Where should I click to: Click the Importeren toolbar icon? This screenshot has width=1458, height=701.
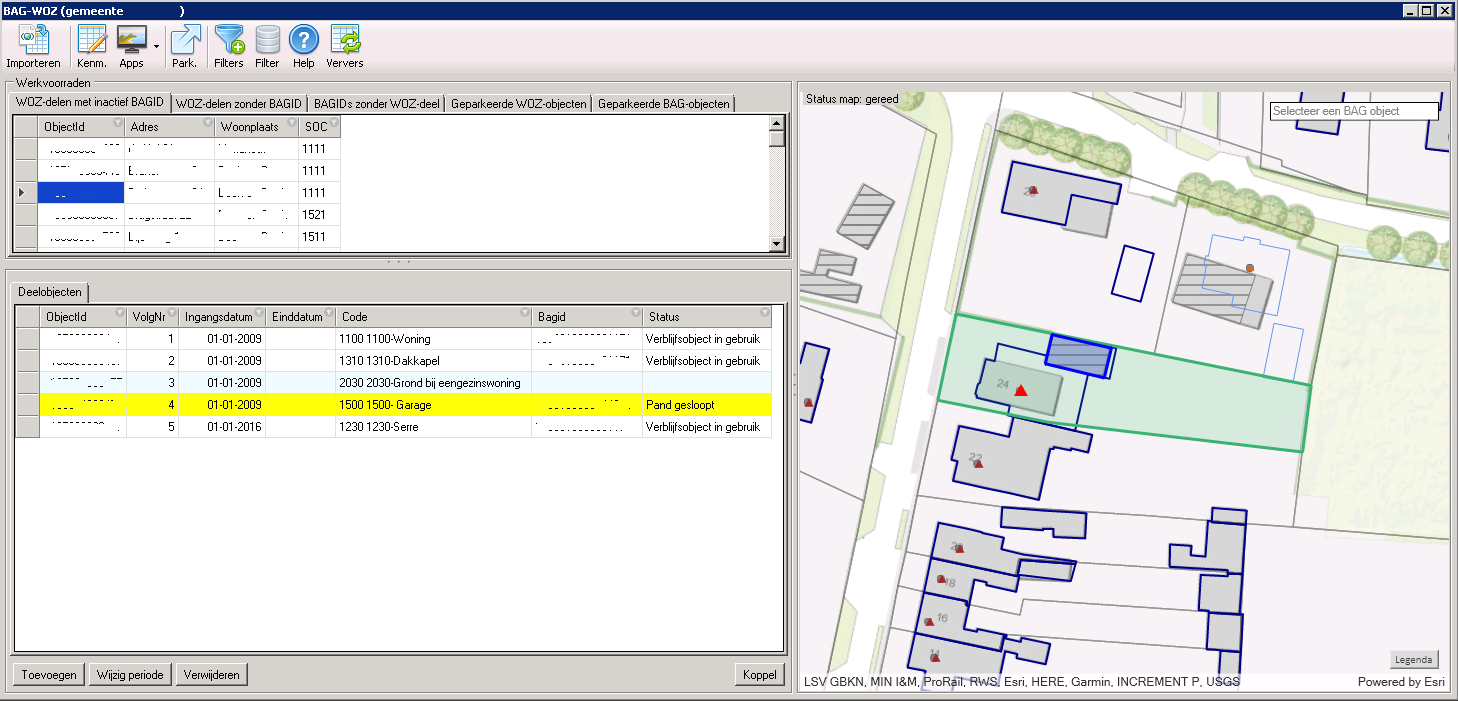point(33,41)
